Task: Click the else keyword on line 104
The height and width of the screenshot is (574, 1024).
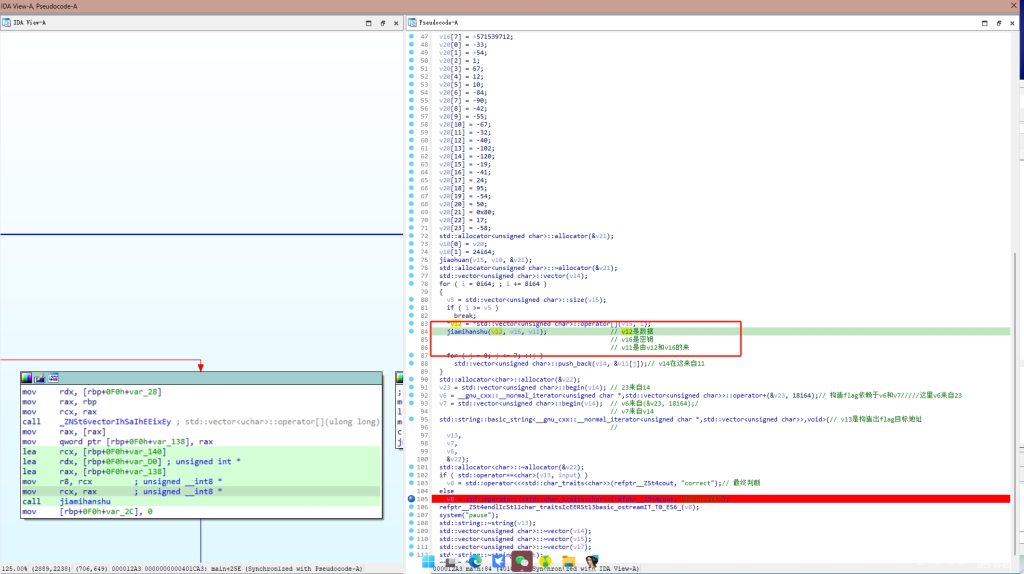Action: pyautogui.click(x=446, y=491)
